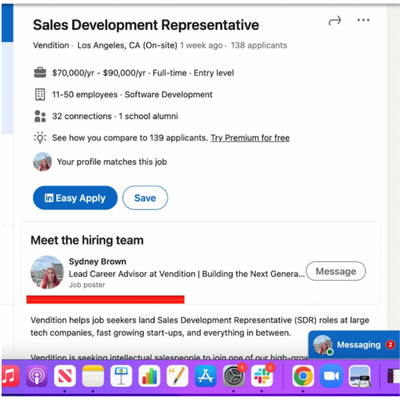Apply to the job with Easy Apply
The image size is (400, 400).
pos(75,198)
